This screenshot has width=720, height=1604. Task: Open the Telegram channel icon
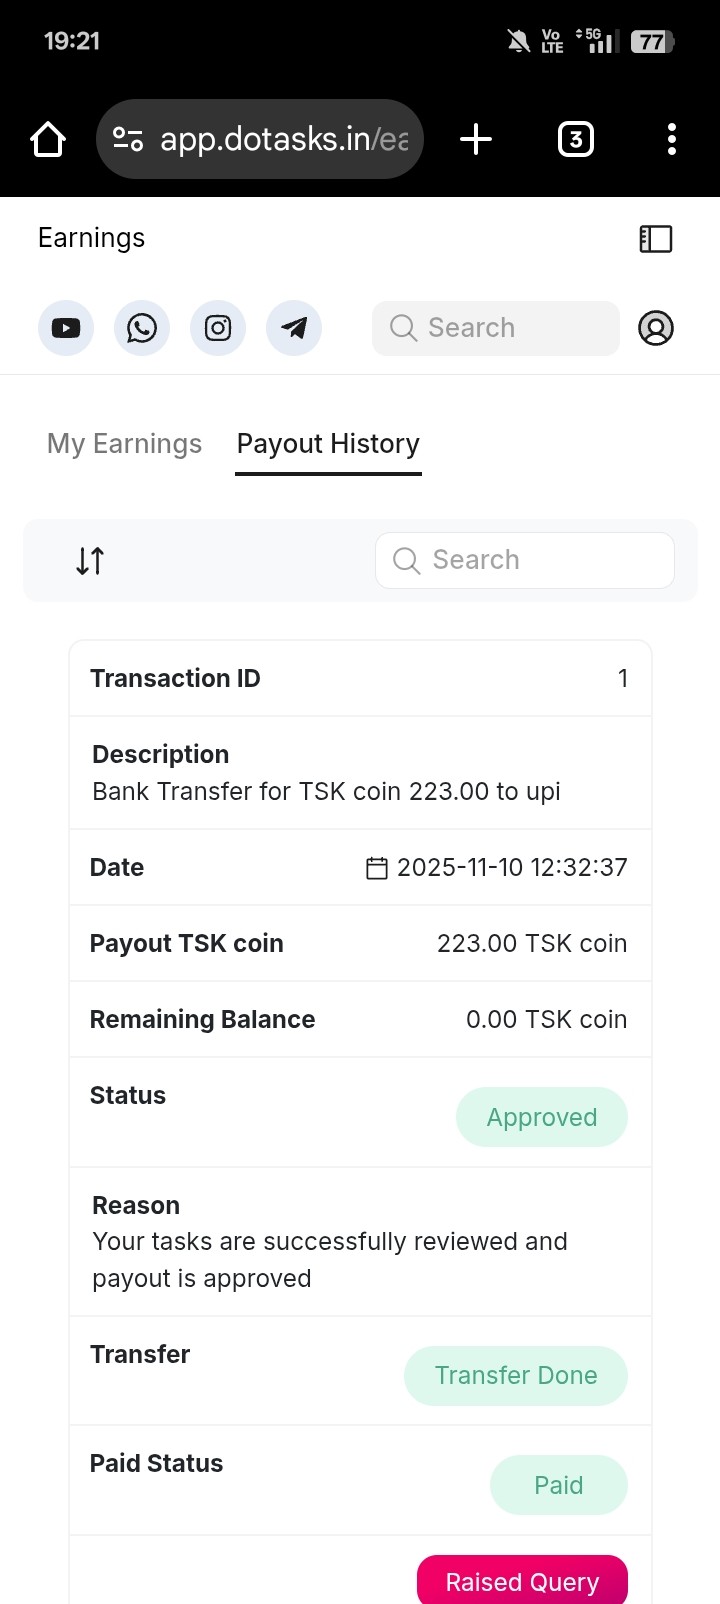294,328
